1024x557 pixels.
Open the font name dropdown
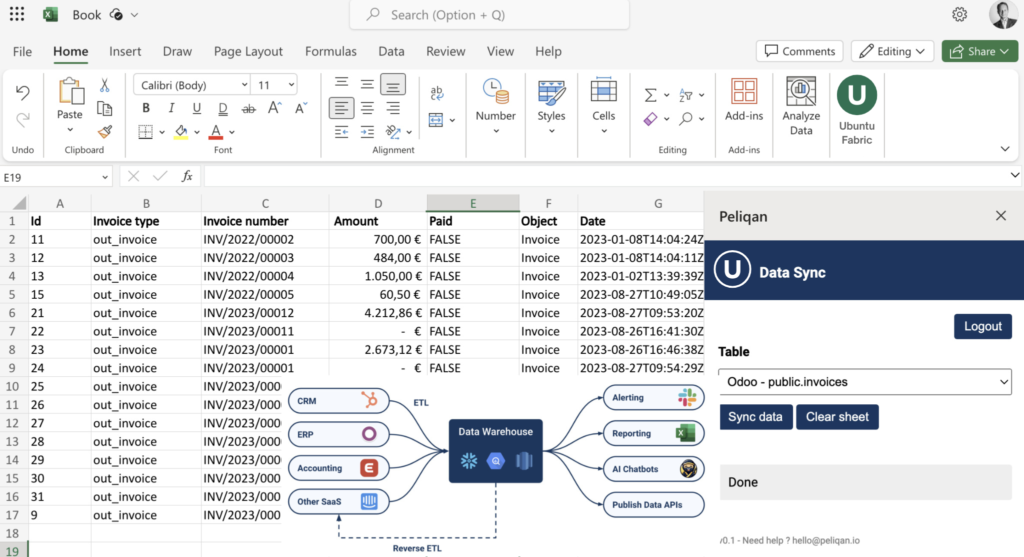point(244,85)
